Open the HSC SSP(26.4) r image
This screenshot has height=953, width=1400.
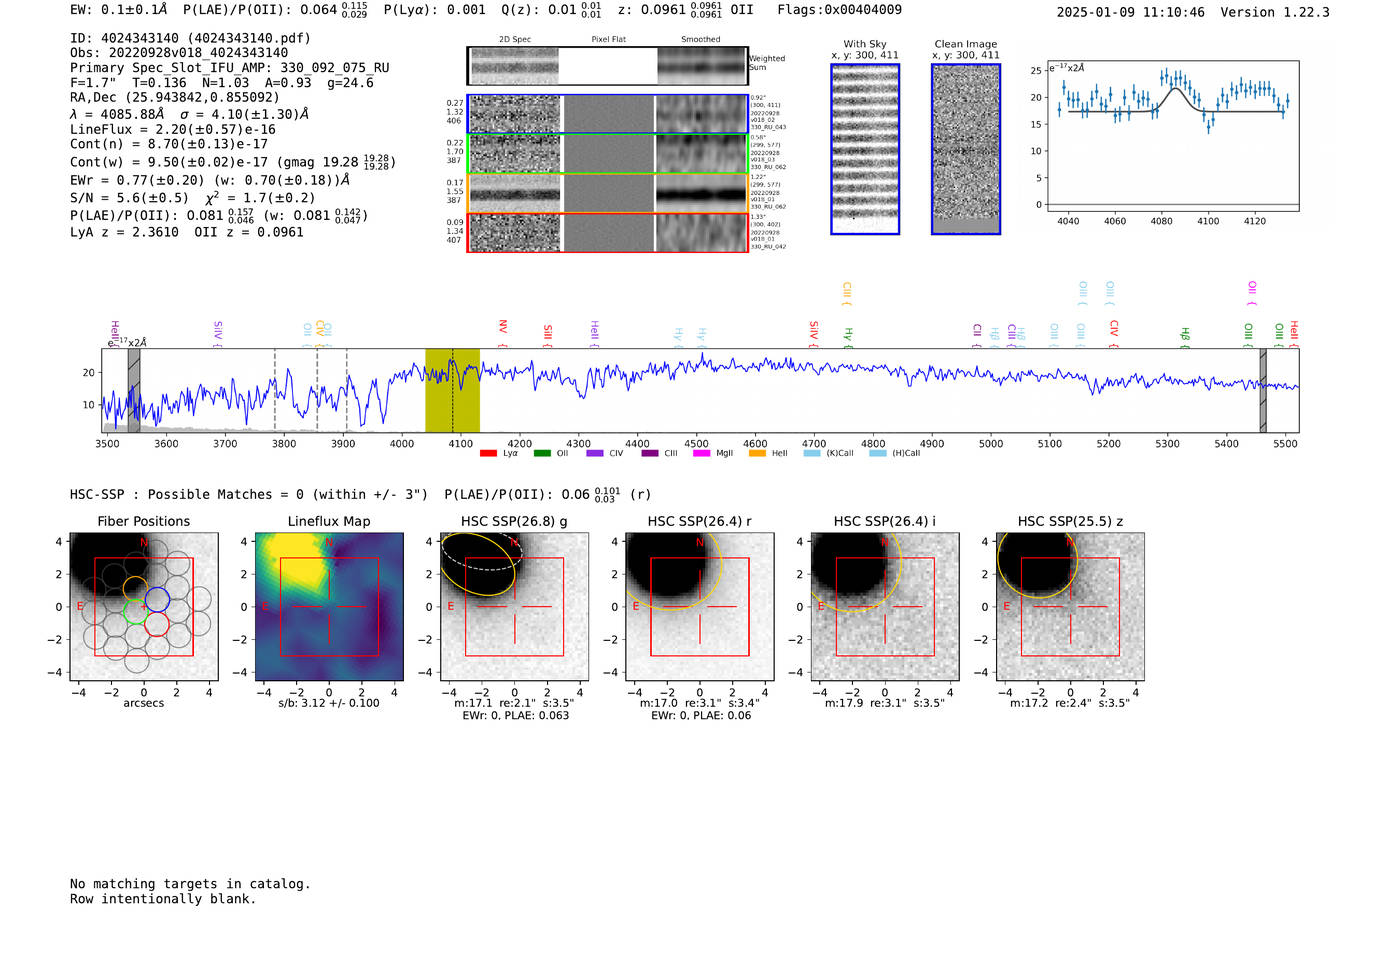coord(699,606)
